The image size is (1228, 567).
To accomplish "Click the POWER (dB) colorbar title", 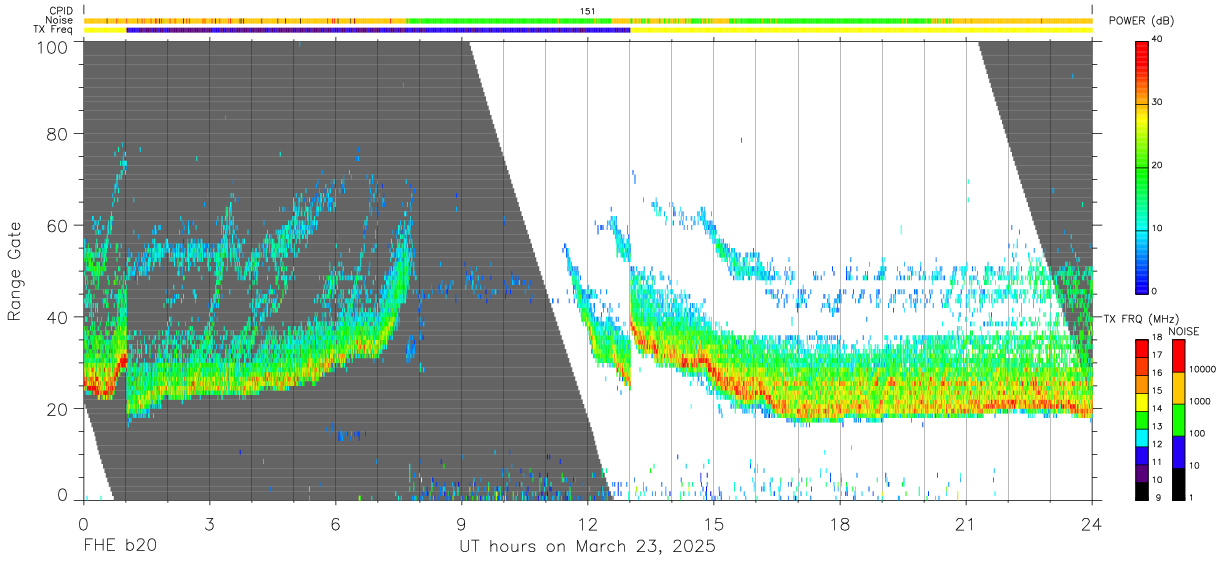I will [x=1142, y=22].
